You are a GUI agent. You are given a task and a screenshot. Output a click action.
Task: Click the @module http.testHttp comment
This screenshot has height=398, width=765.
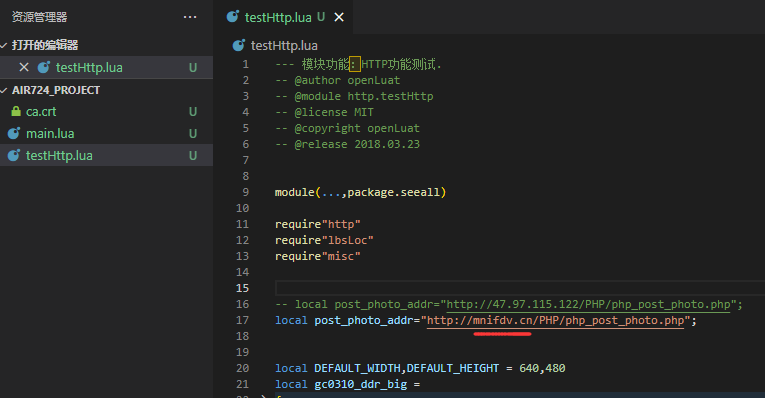354,96
